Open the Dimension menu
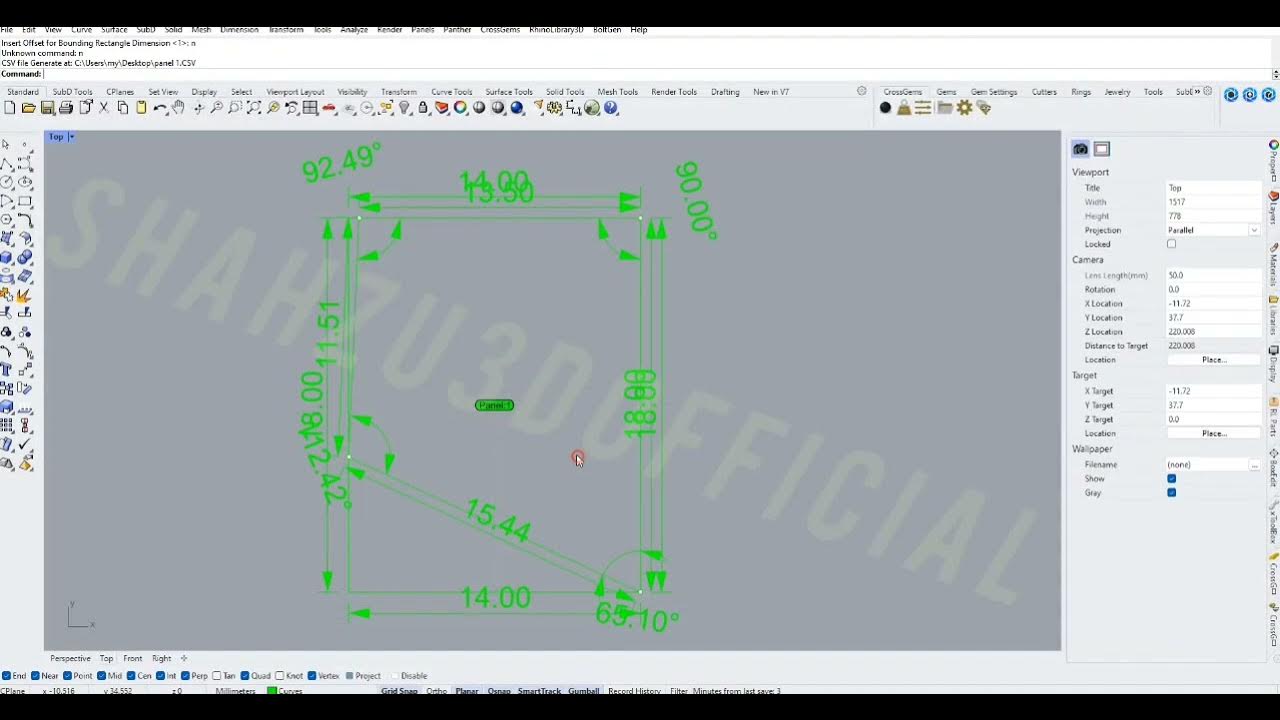1280x720 pixels. pyautogui.click(x=239, y=30)
